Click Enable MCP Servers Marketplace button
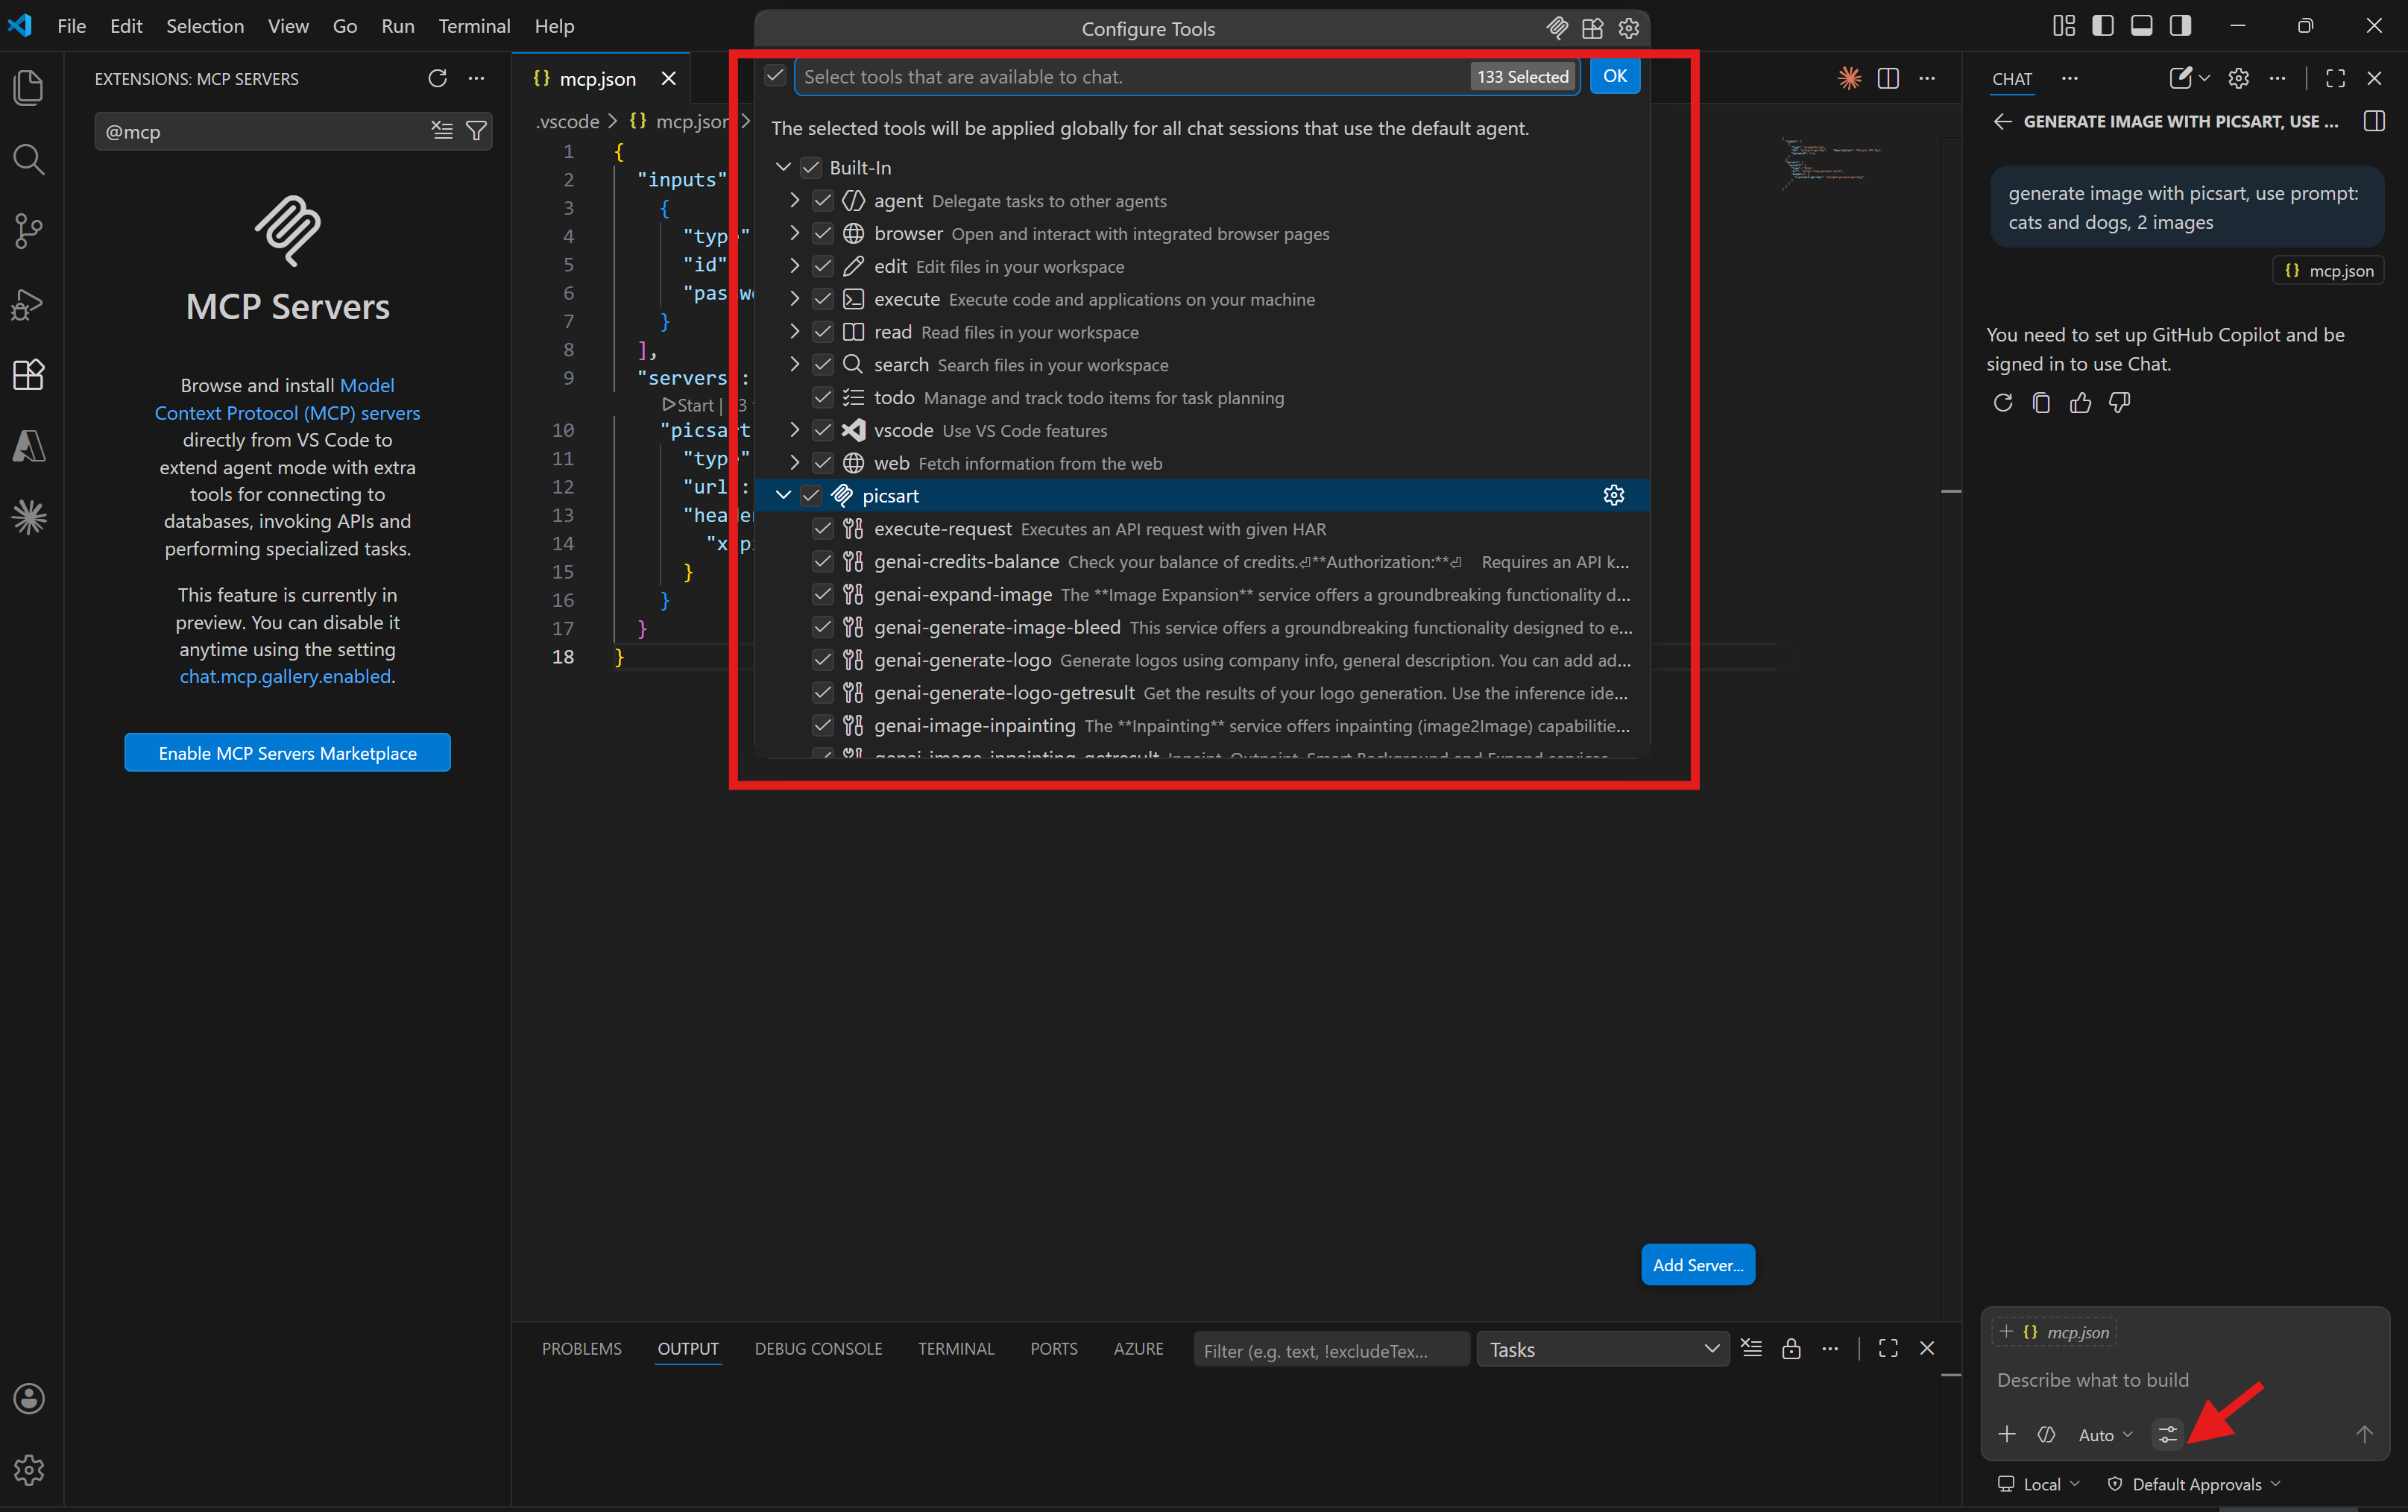 pos(287,753)
